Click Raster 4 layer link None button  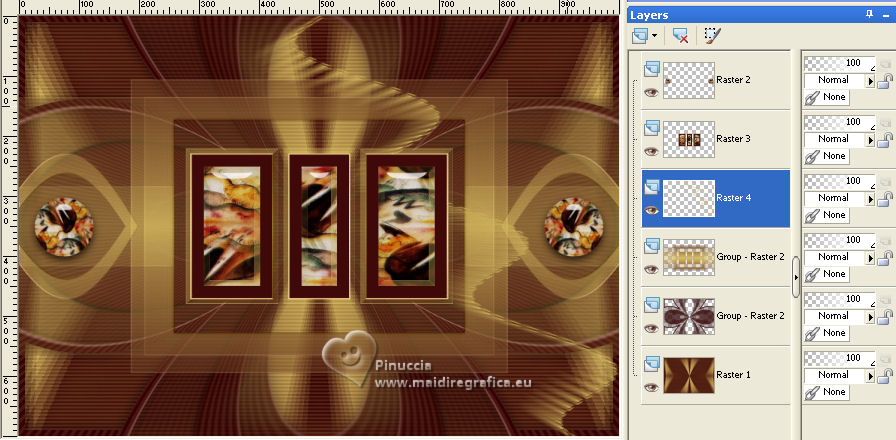click(x=826, y=215)
